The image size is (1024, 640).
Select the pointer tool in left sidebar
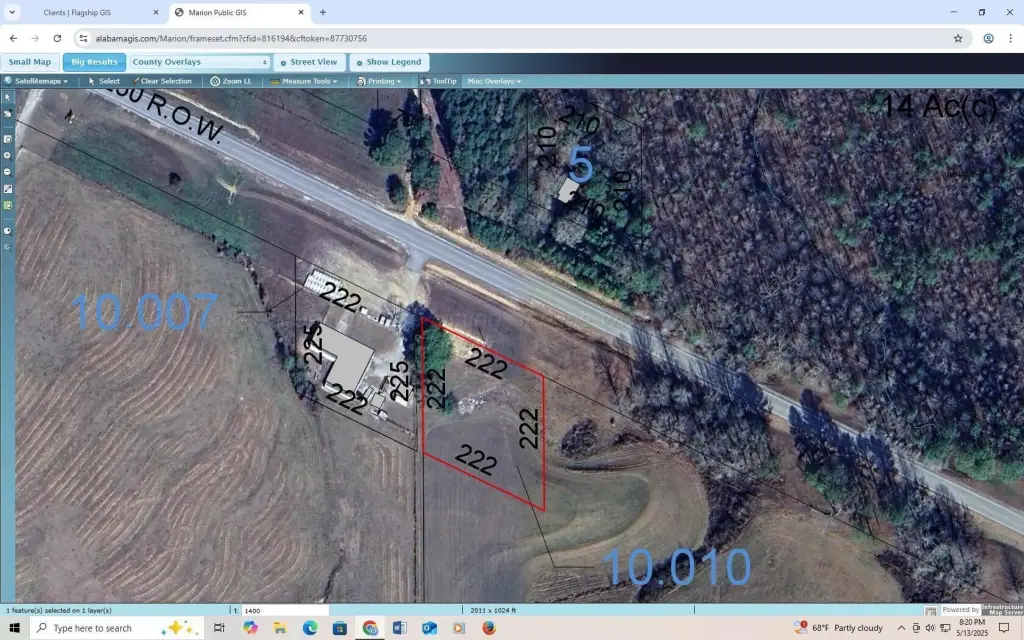pos(7,98)
